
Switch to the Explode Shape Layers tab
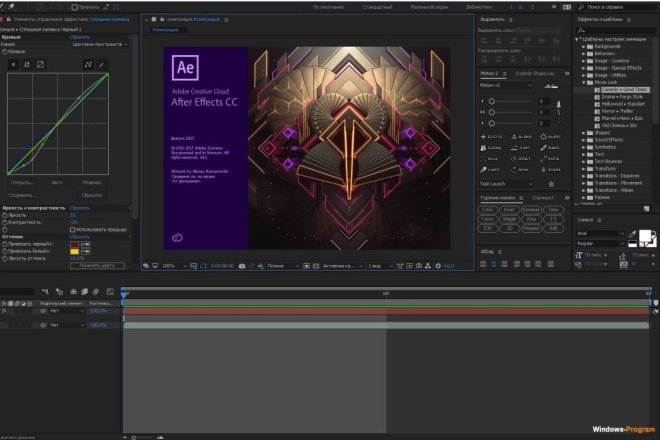(535, 73)
